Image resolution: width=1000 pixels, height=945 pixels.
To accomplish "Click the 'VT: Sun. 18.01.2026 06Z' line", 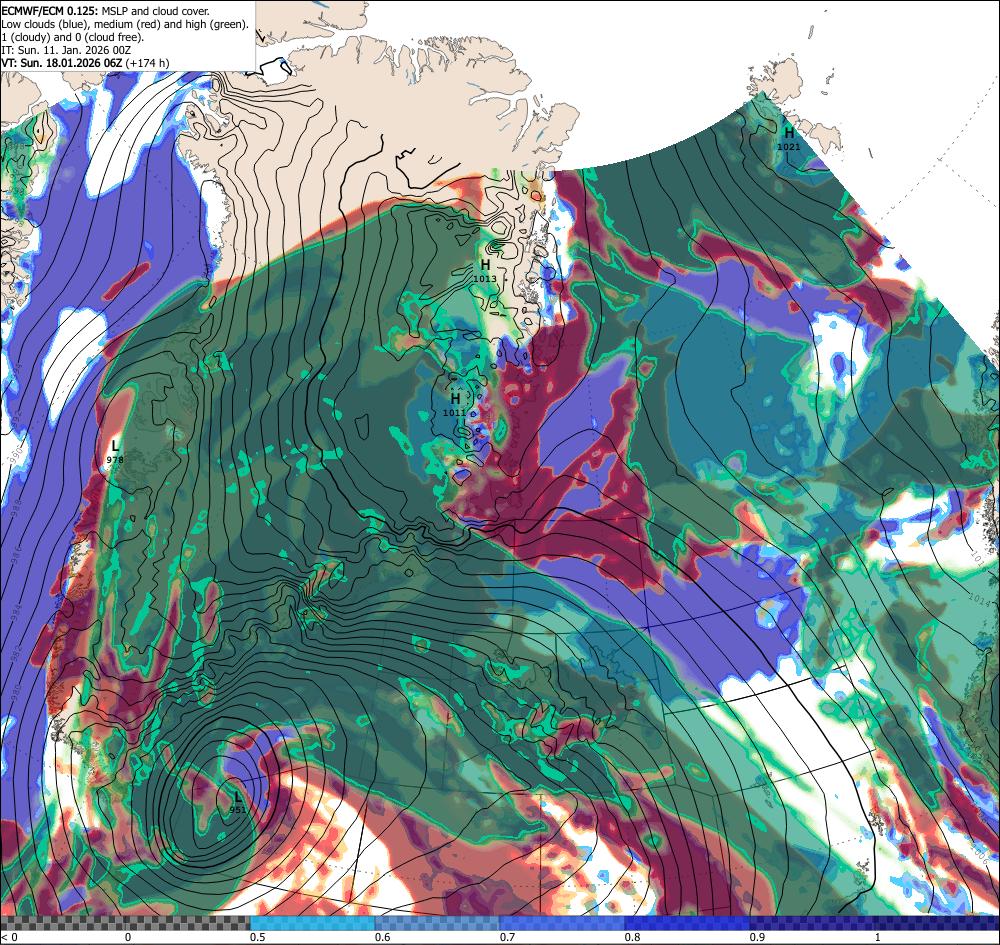I will pyautogui.click(x=85, y=62).
